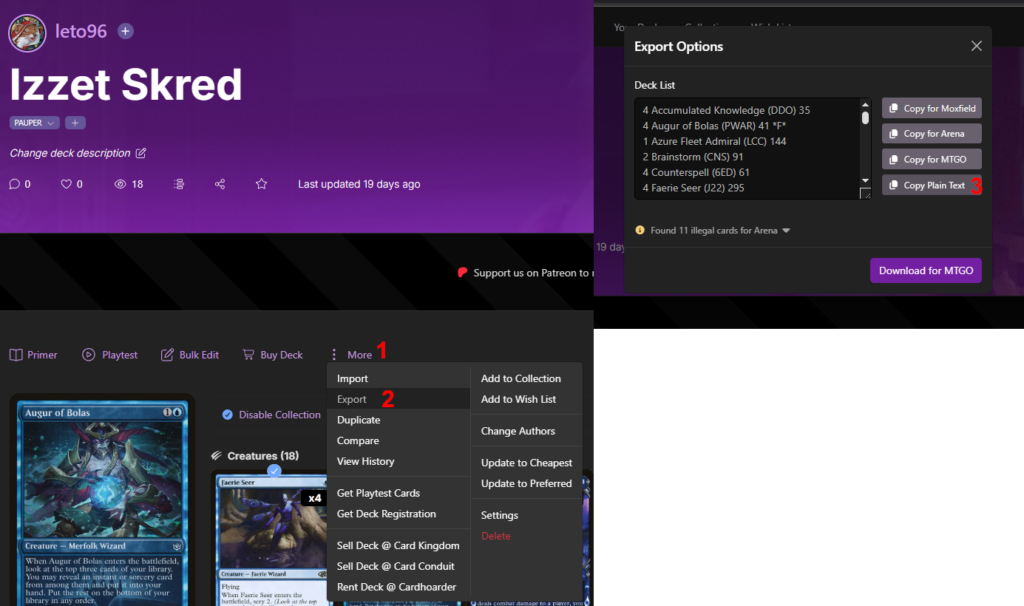Edit deck description pencil icon
This screenshot has height=606, width=1024.
click(141, 153)
